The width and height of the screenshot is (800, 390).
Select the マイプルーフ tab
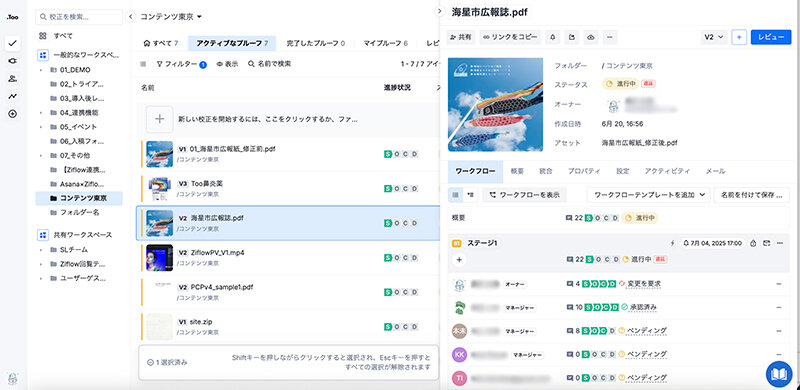[x=385, y=43]
